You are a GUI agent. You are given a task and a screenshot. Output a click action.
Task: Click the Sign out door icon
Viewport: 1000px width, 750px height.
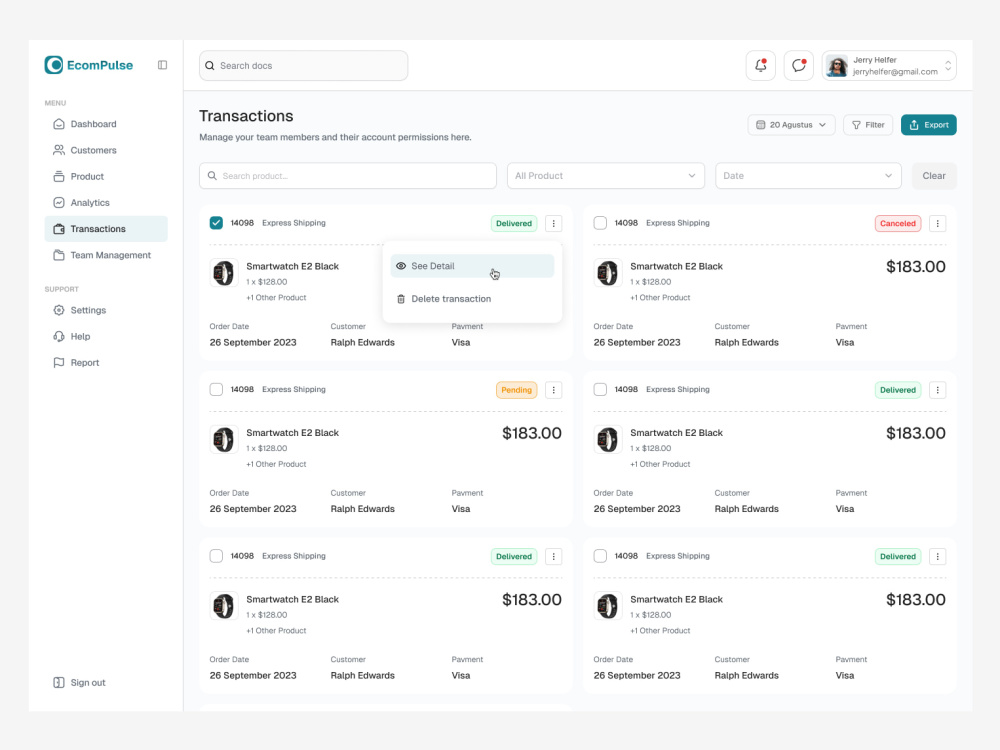pyautogui.click(x=59, y=682)
